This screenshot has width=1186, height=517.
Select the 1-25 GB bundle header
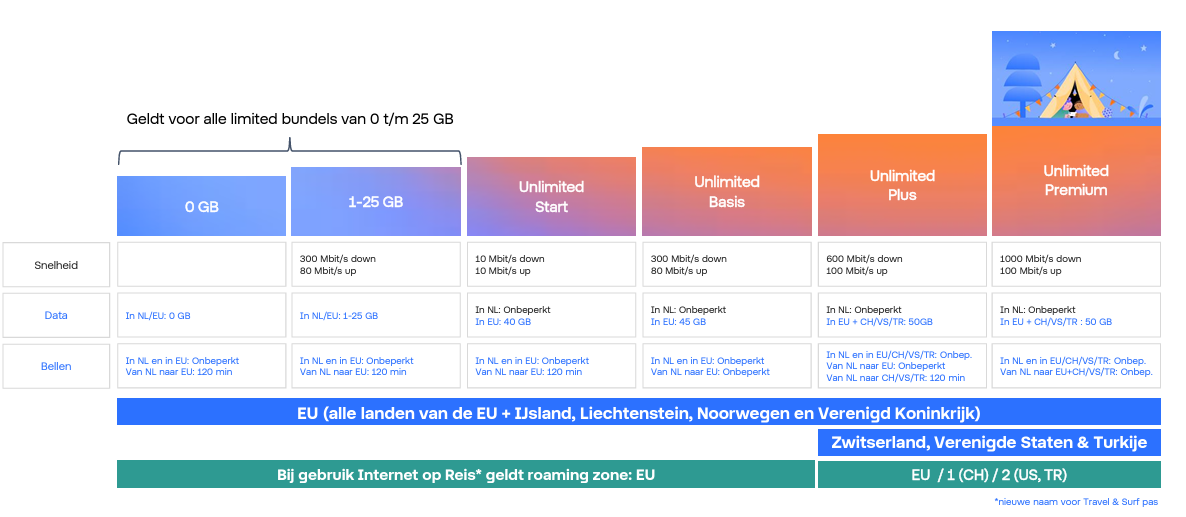point(376,202)
